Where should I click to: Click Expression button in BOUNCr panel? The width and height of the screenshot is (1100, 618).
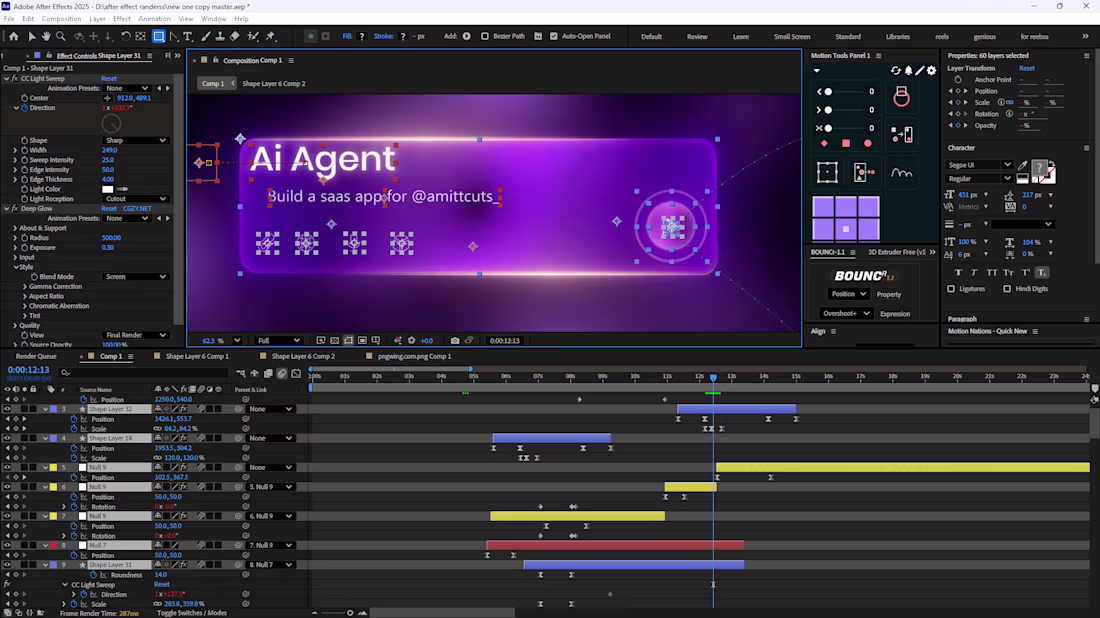pos(894,313)
